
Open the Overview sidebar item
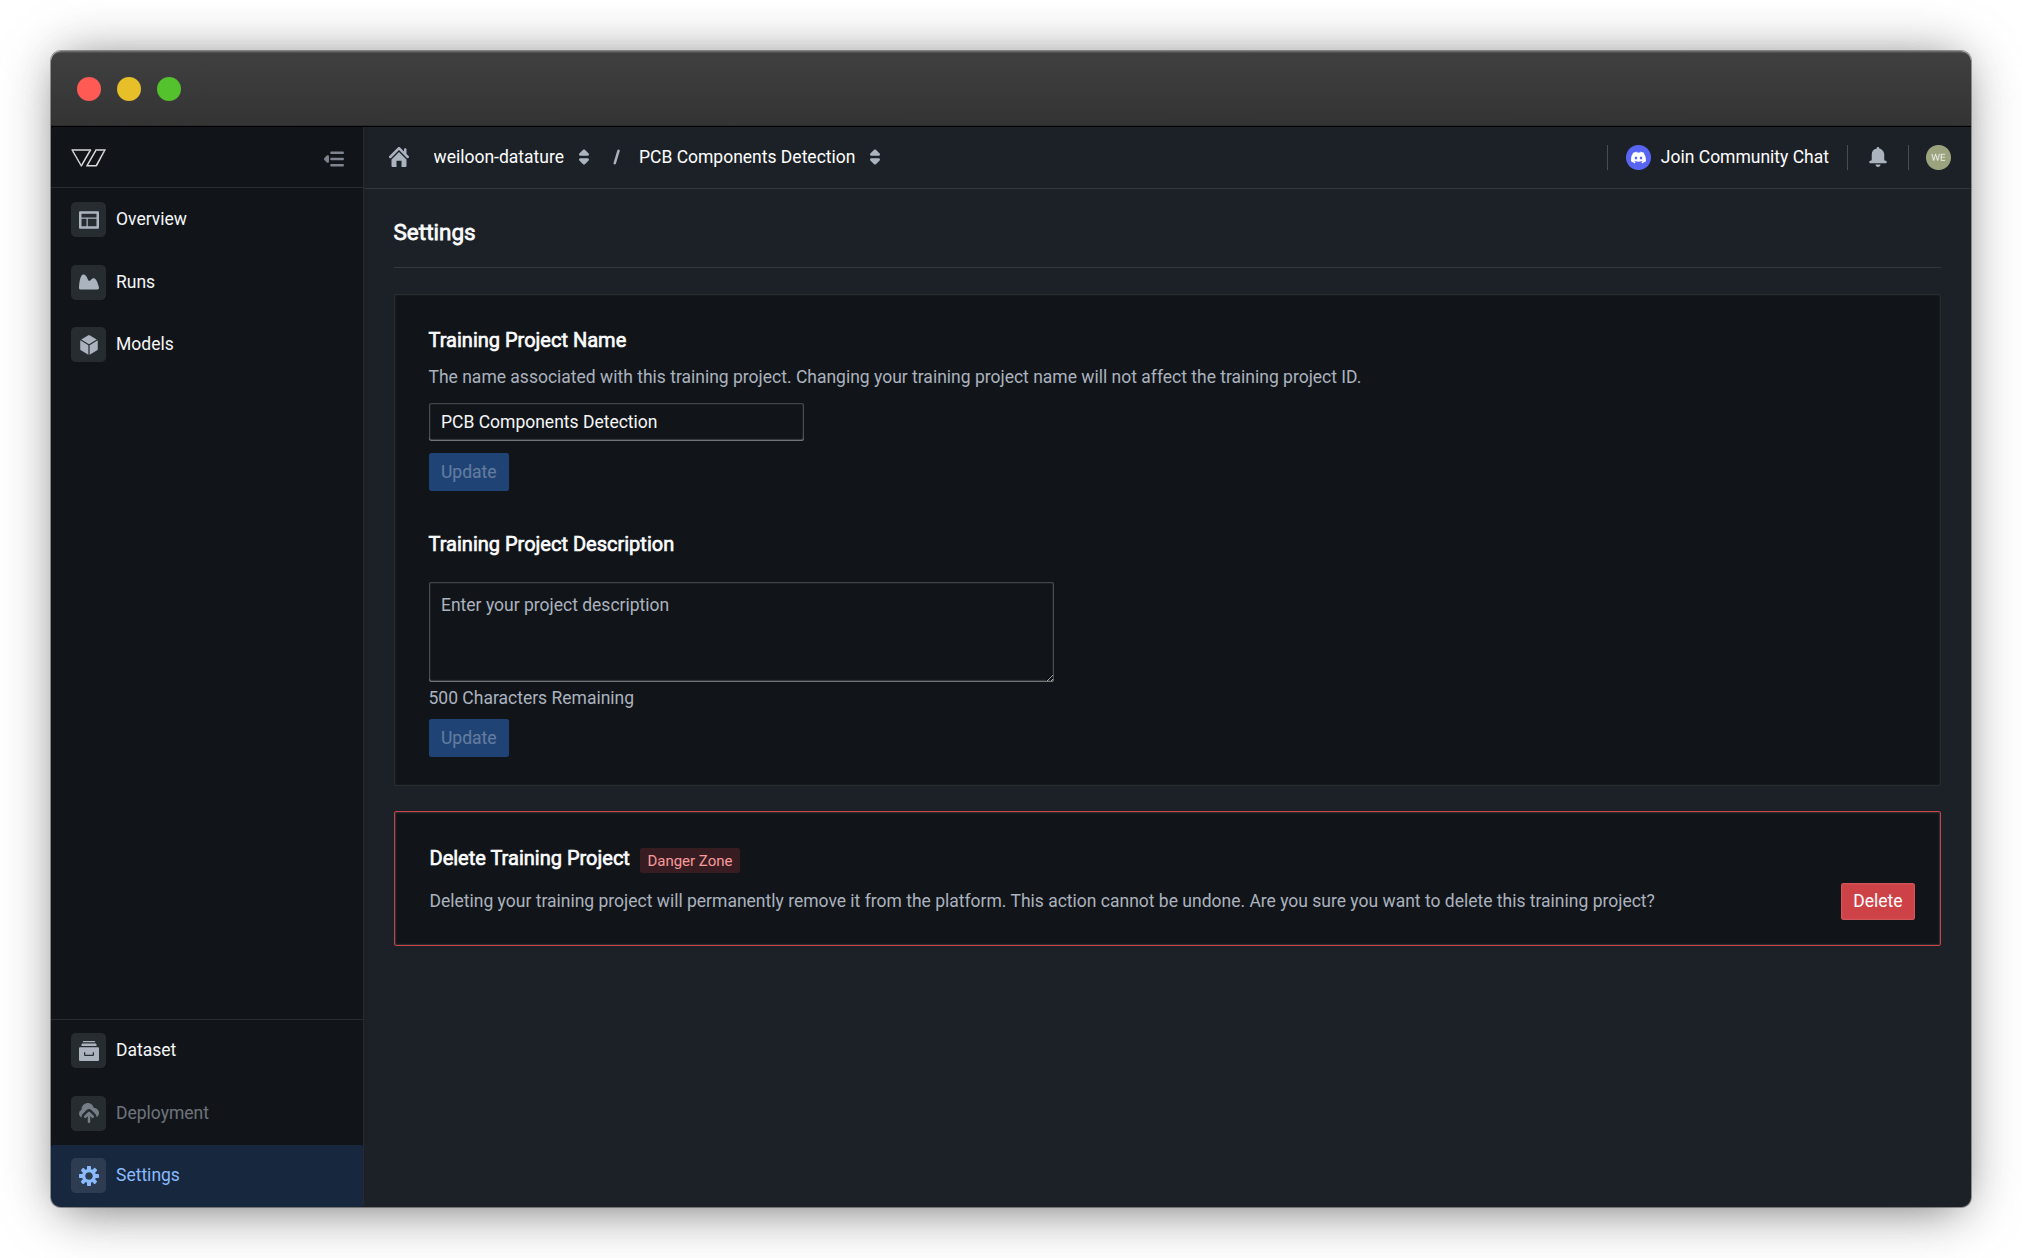pos(151,219)
